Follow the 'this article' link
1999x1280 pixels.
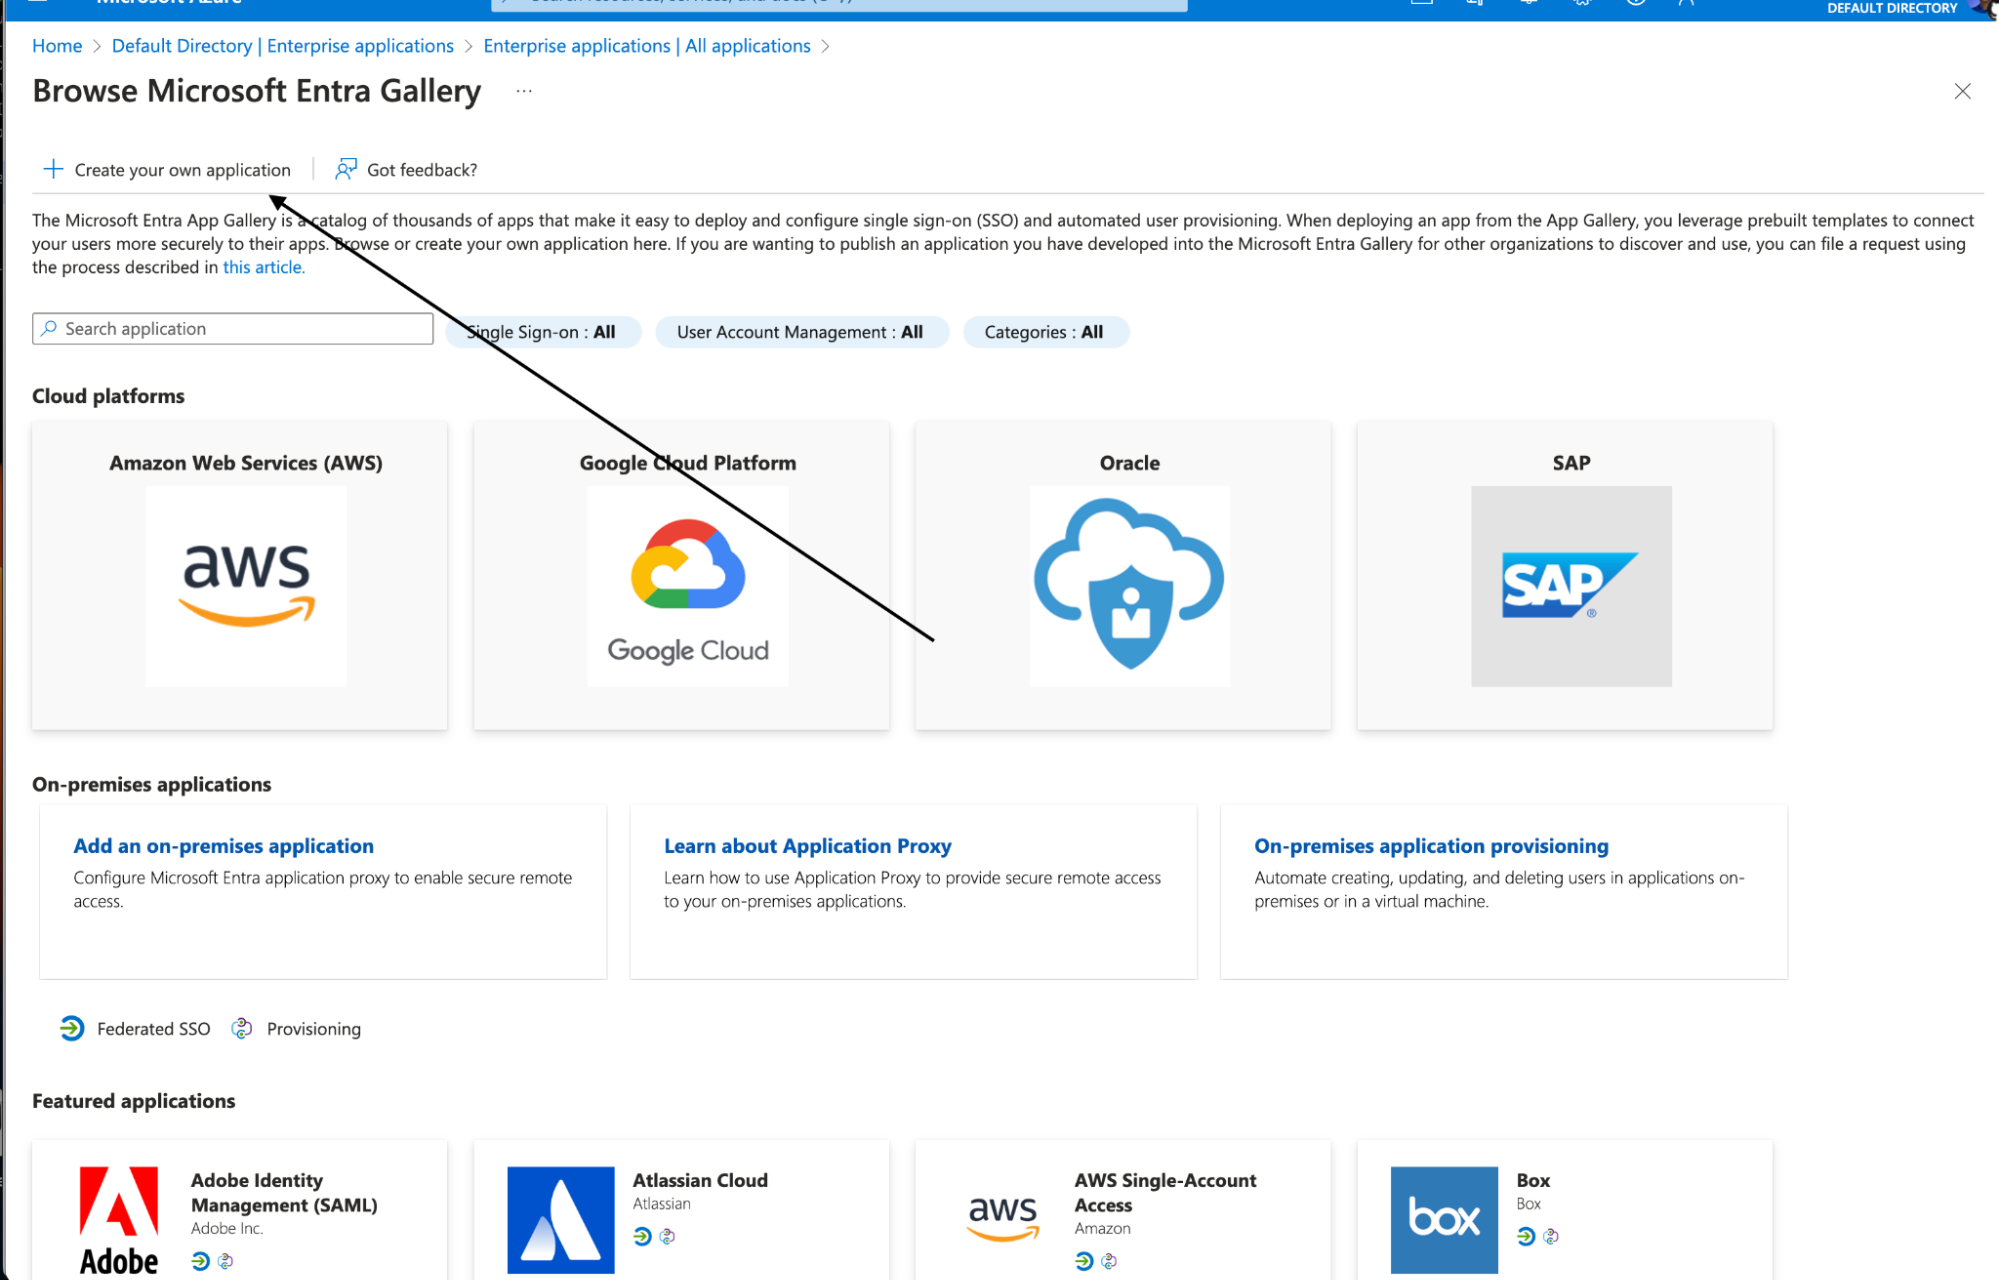(x=263, y=267)
